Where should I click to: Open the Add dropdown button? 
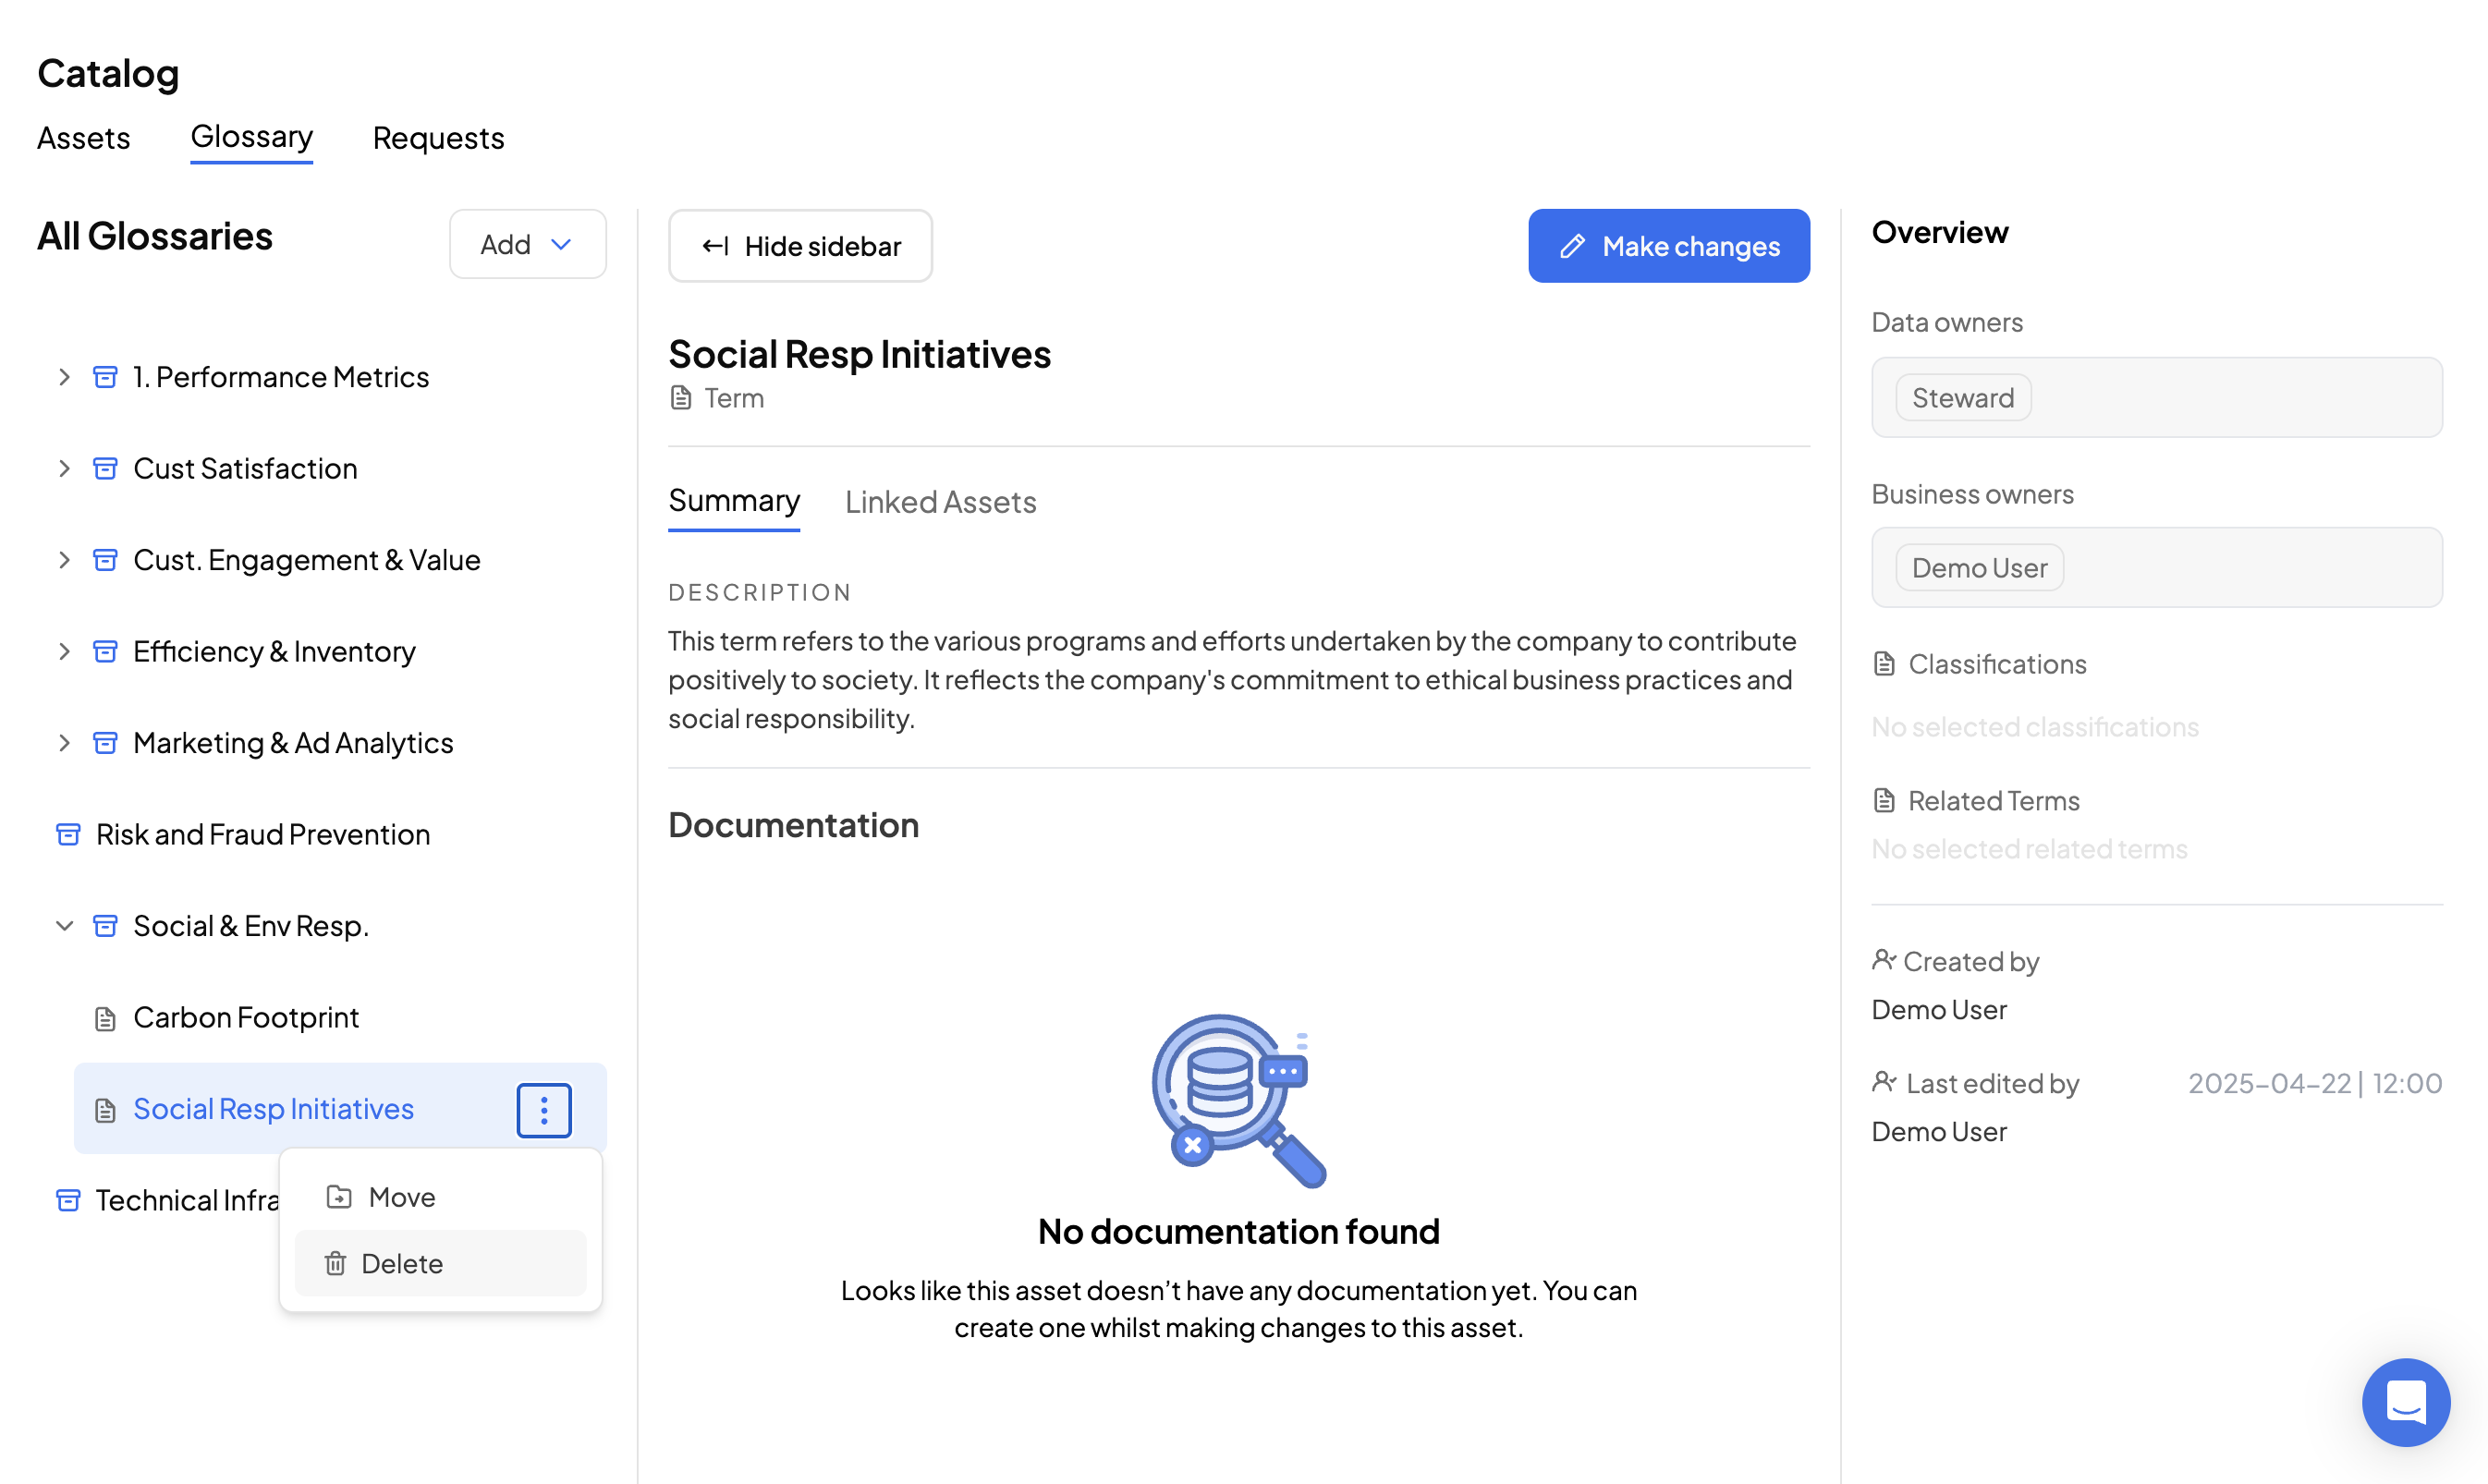[527, 245]
